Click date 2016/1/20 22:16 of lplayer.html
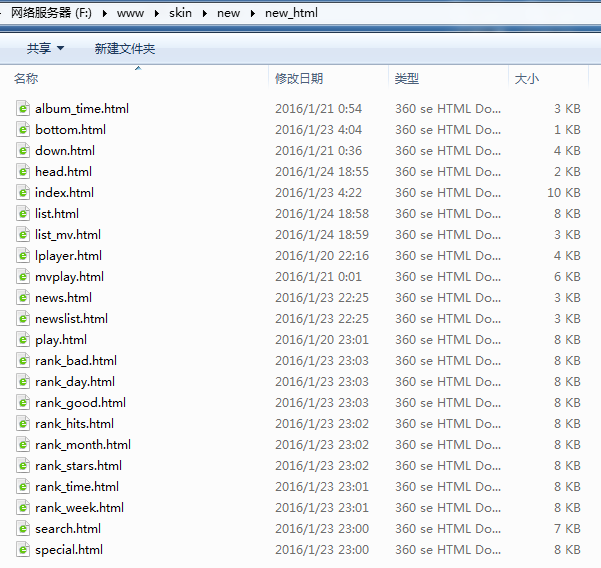The image size is (601, 568). pos(322,256)
